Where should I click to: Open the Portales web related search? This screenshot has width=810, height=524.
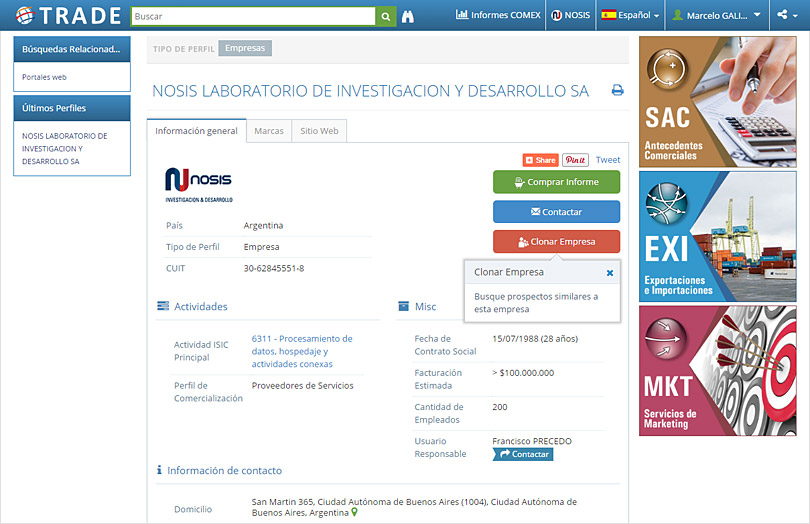[44, 77]
